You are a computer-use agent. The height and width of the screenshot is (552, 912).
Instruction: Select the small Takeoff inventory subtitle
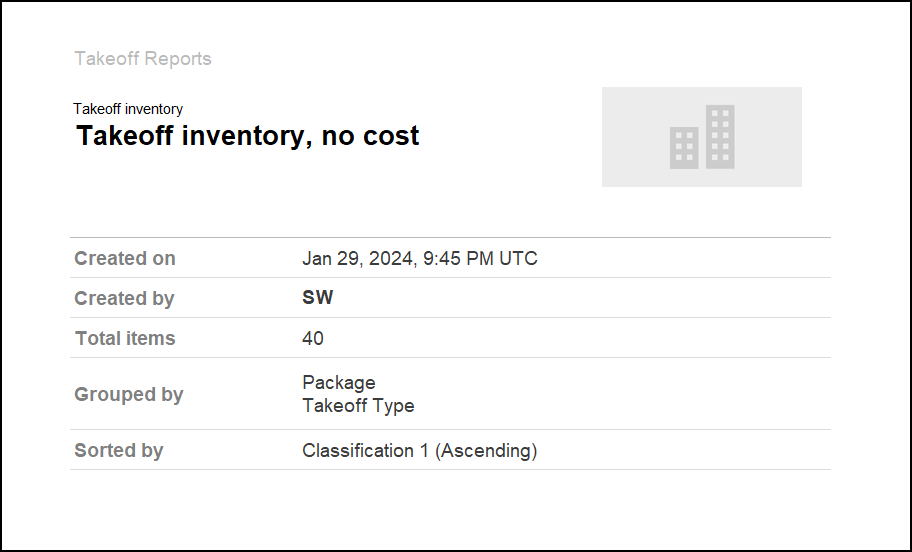click(x=128, y=109)
